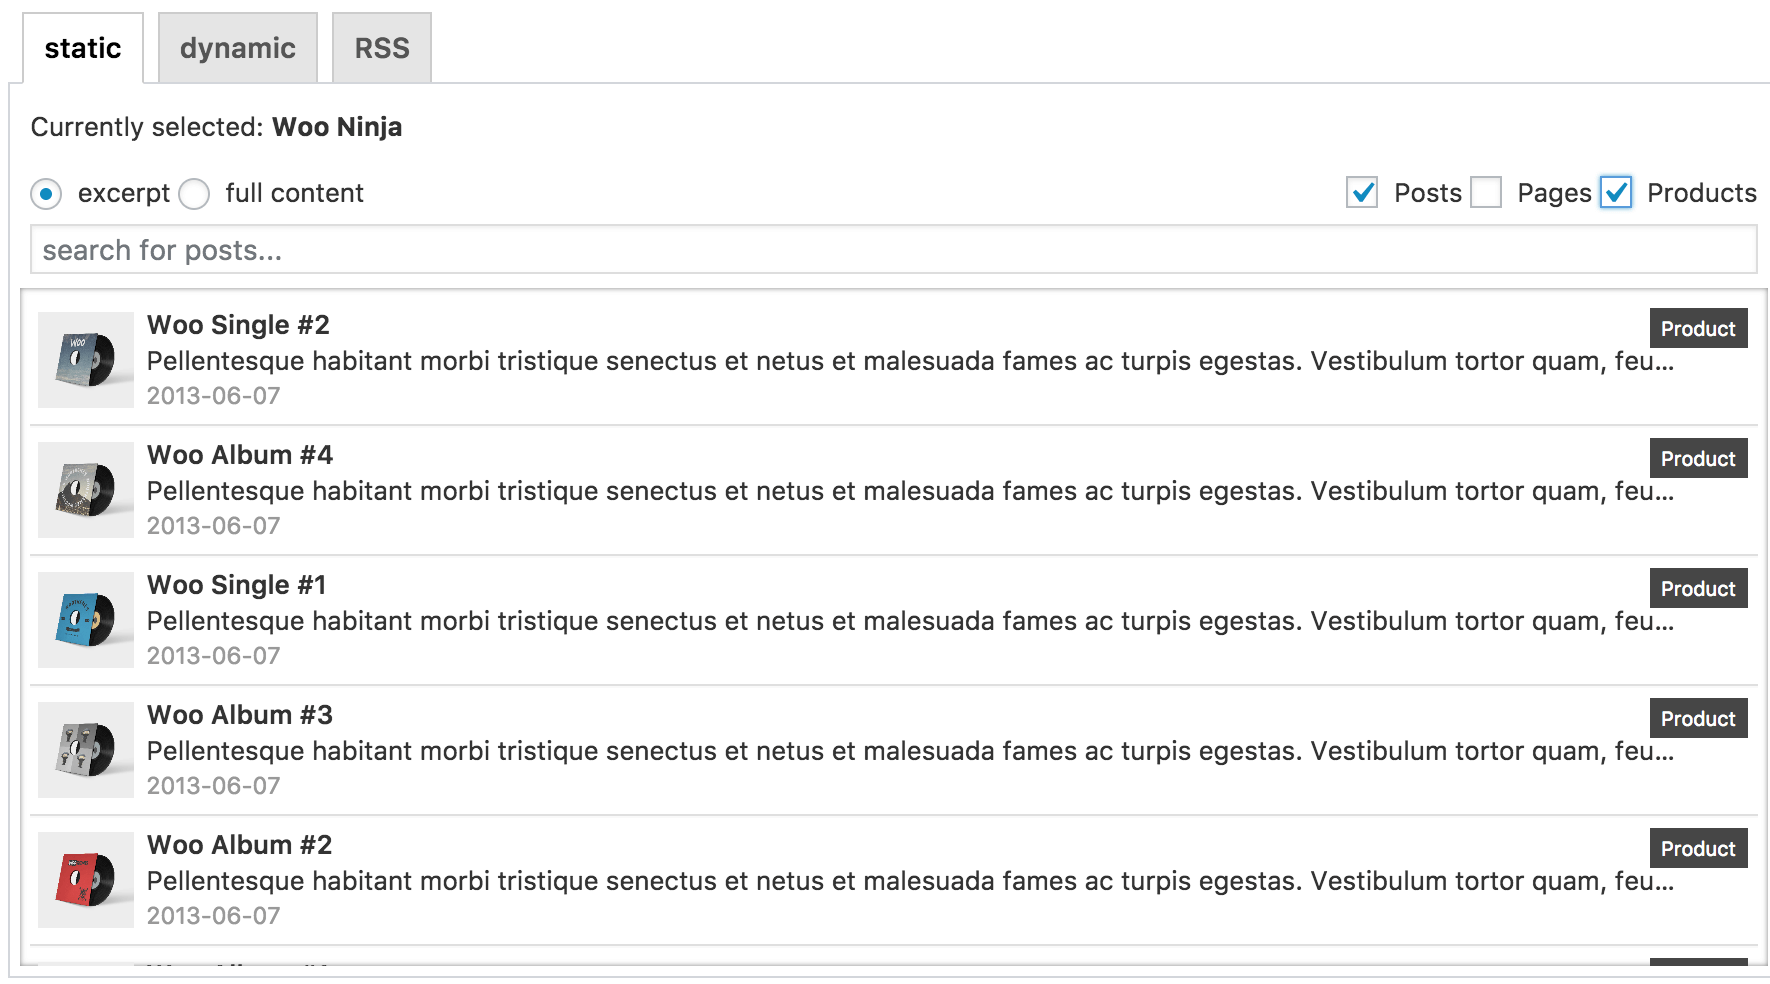Enable the Pages checkbox
1770x984 pixels.
(x=1486, y=192)
